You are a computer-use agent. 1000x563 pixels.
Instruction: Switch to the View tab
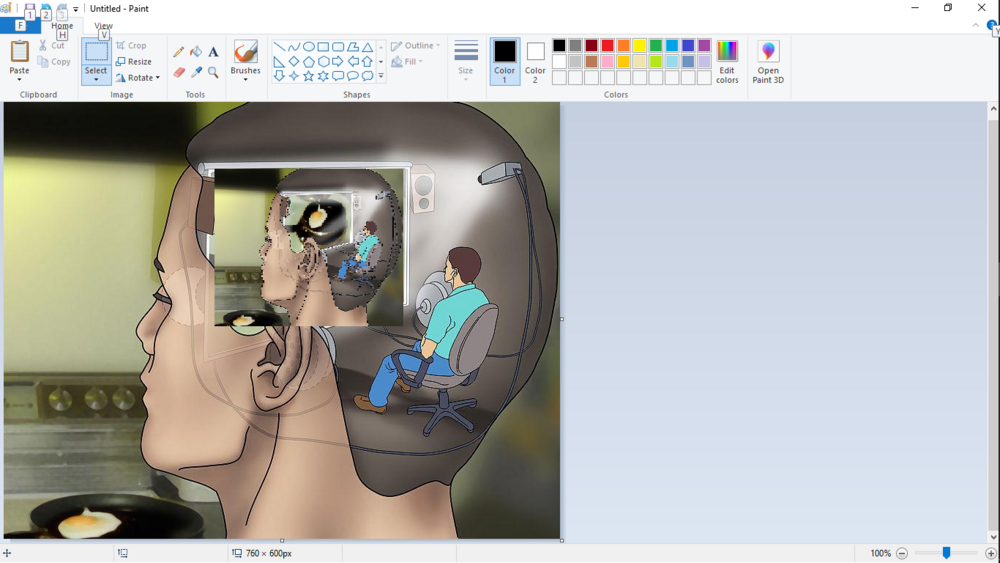click(103, 26)
